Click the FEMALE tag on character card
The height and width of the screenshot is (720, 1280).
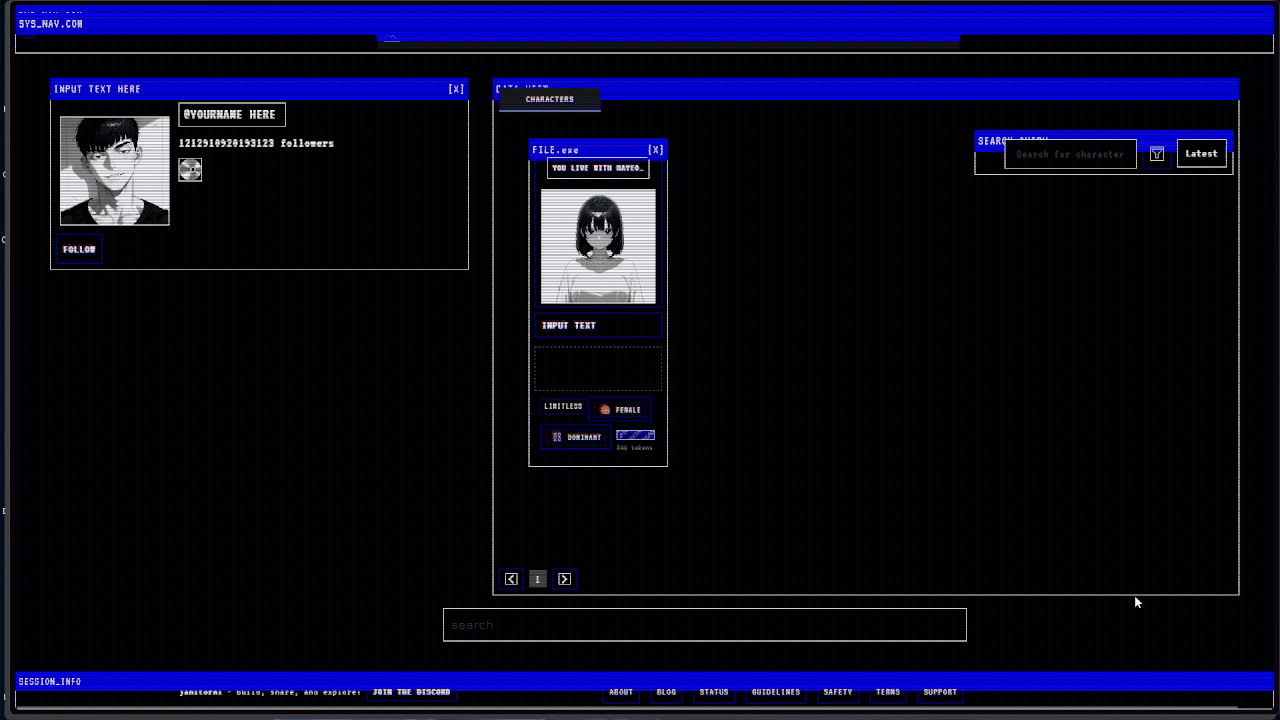pyautogui.click(x=620, y=409)
